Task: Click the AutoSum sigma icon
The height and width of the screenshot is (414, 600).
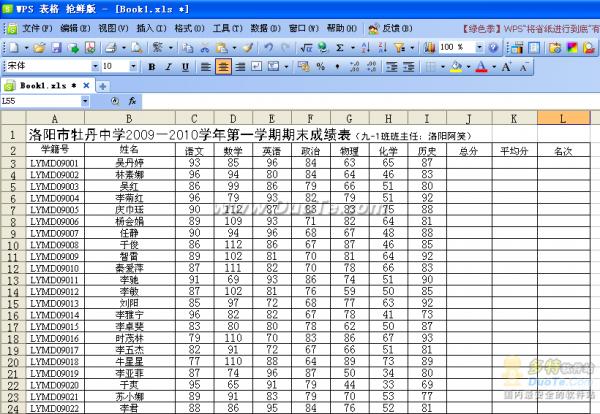Action: [x=340, y=47]
